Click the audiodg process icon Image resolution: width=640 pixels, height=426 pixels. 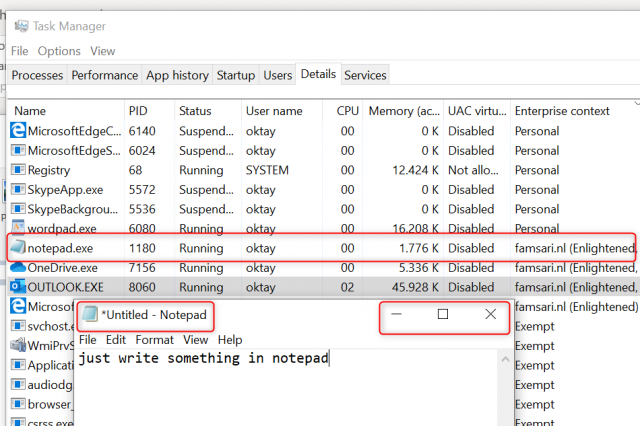click(18, 384)
